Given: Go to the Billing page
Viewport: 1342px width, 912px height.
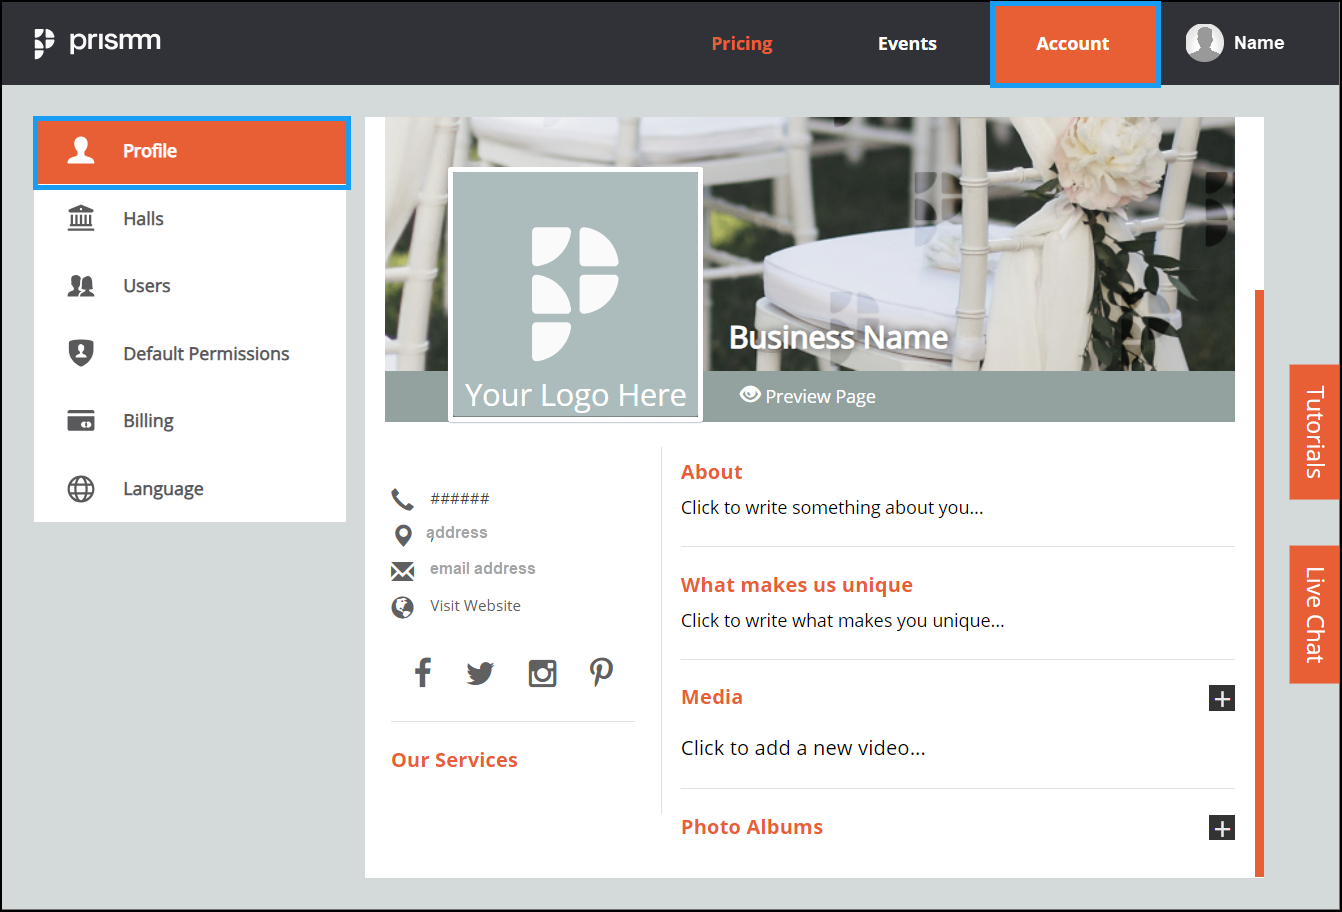Looking at the screenshot, I should [190, 421].
